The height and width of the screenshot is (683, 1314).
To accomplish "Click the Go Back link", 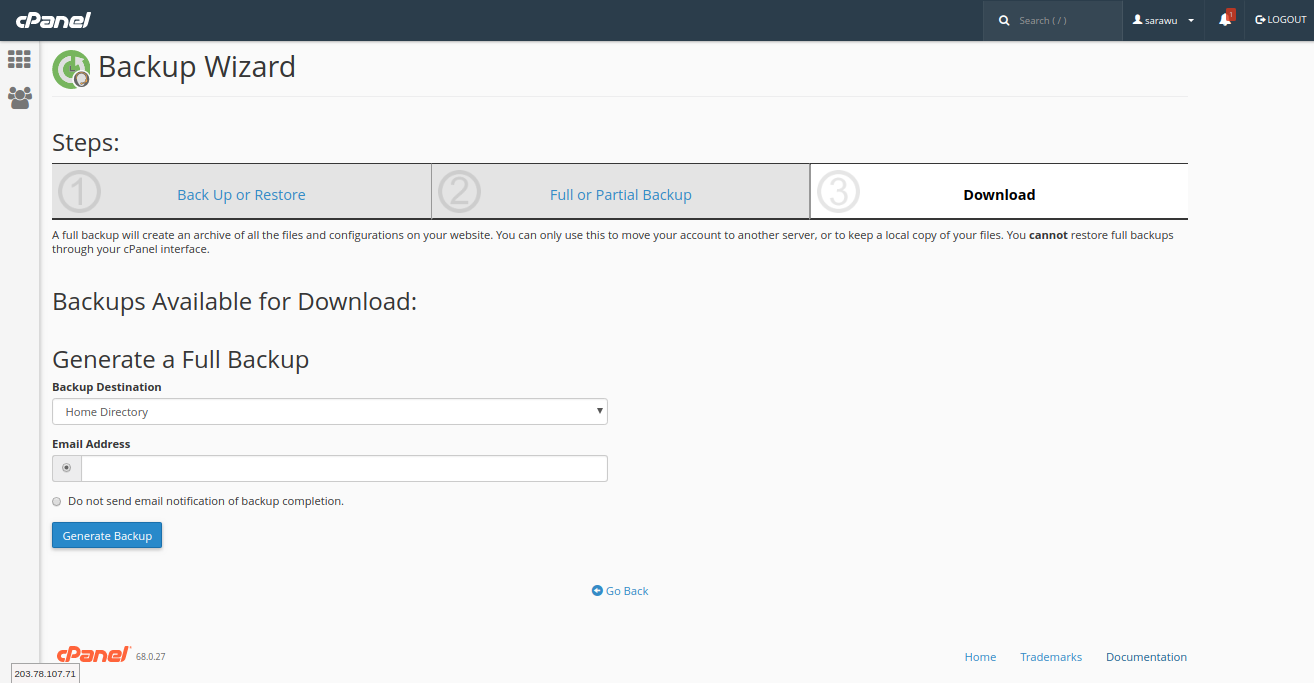I will coord(620,591).
